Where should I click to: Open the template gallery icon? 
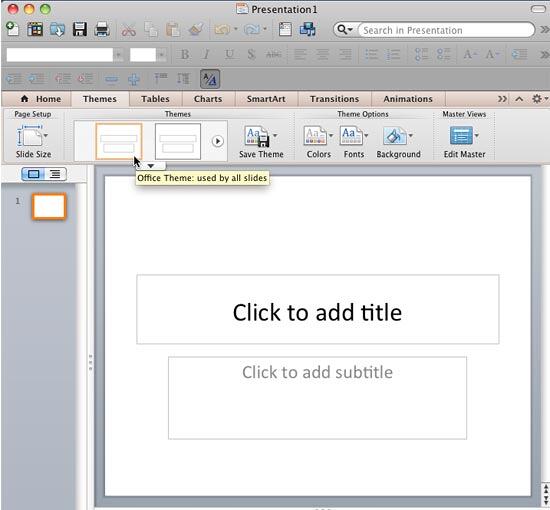35,29
